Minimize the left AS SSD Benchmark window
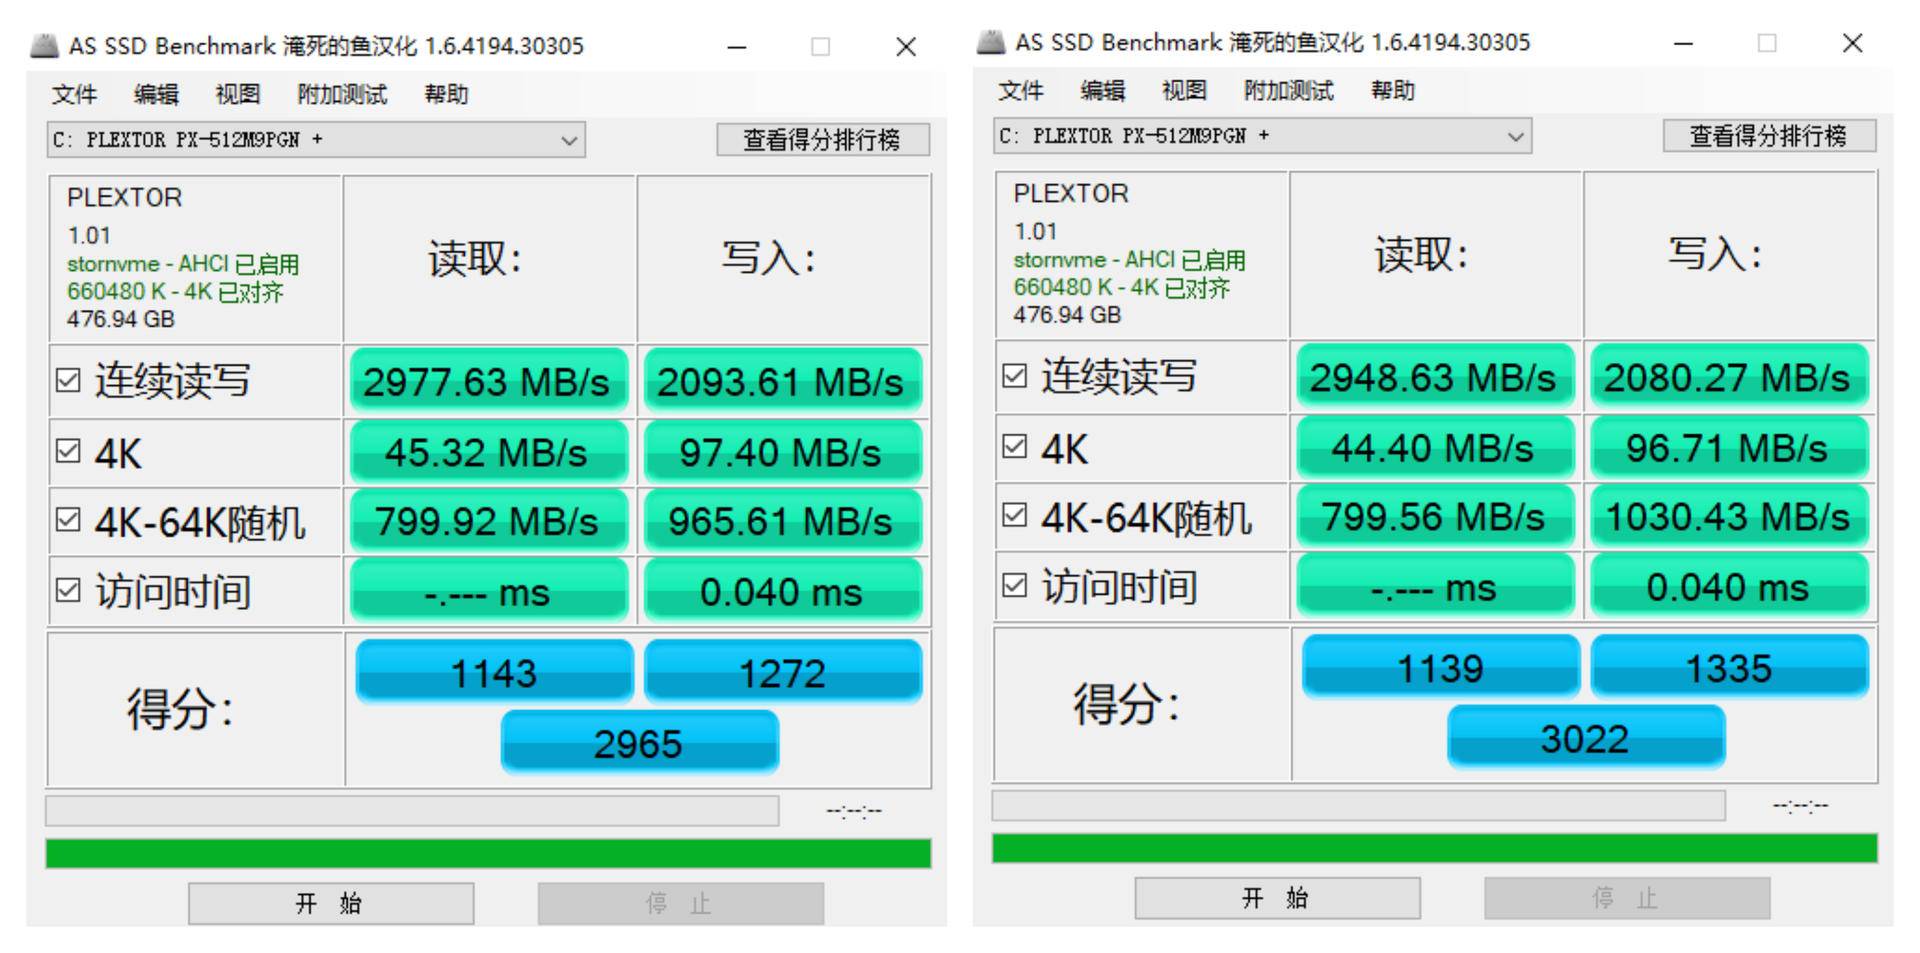 point(737,47)
